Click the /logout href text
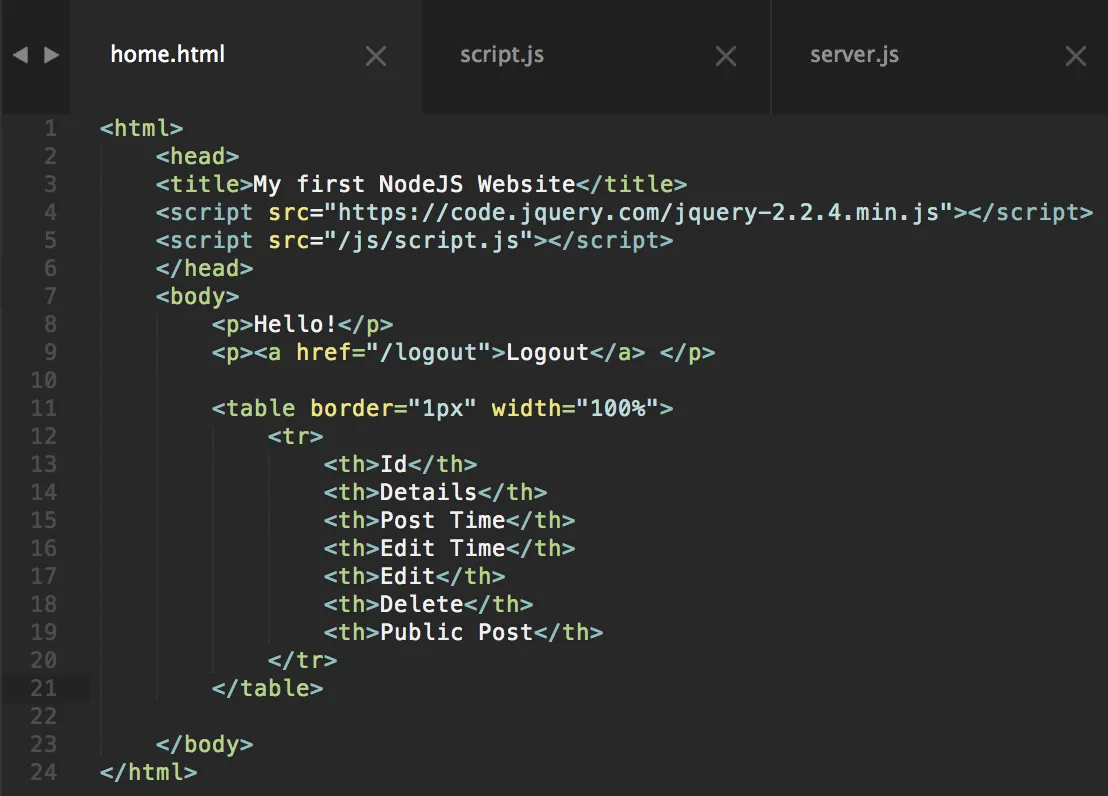 tap(428, 353)
